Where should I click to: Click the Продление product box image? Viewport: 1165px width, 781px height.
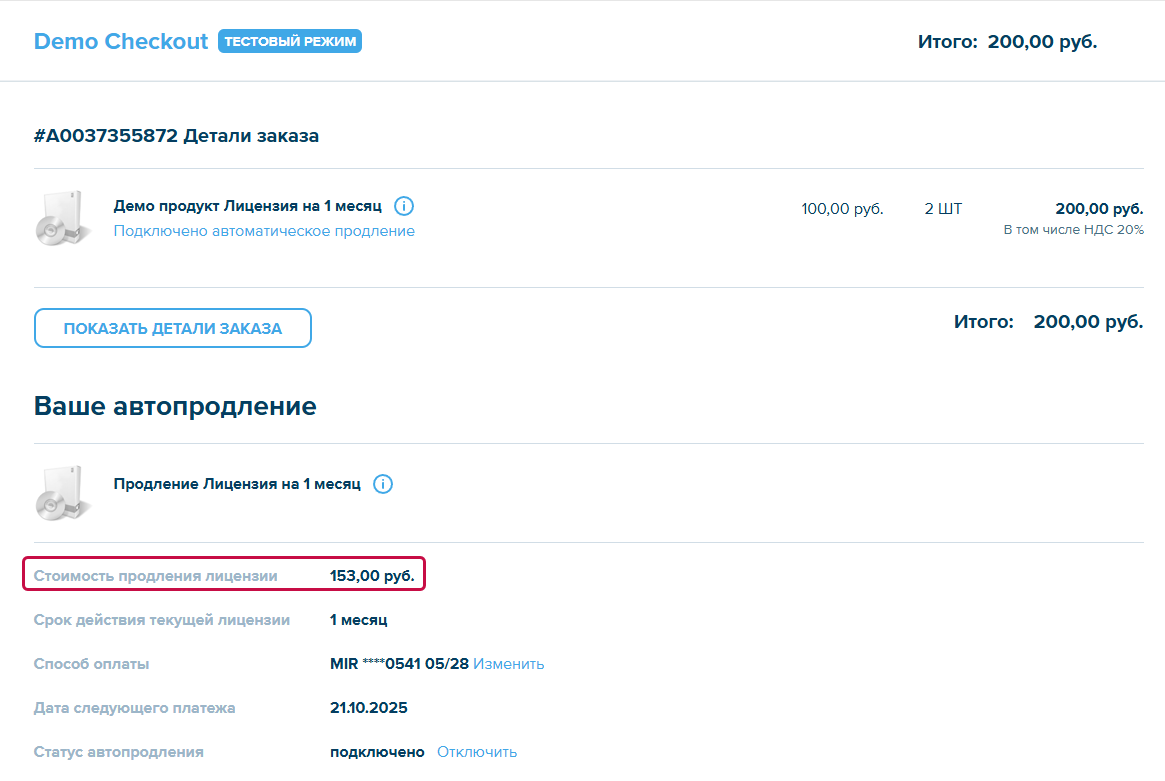[63, 493]
